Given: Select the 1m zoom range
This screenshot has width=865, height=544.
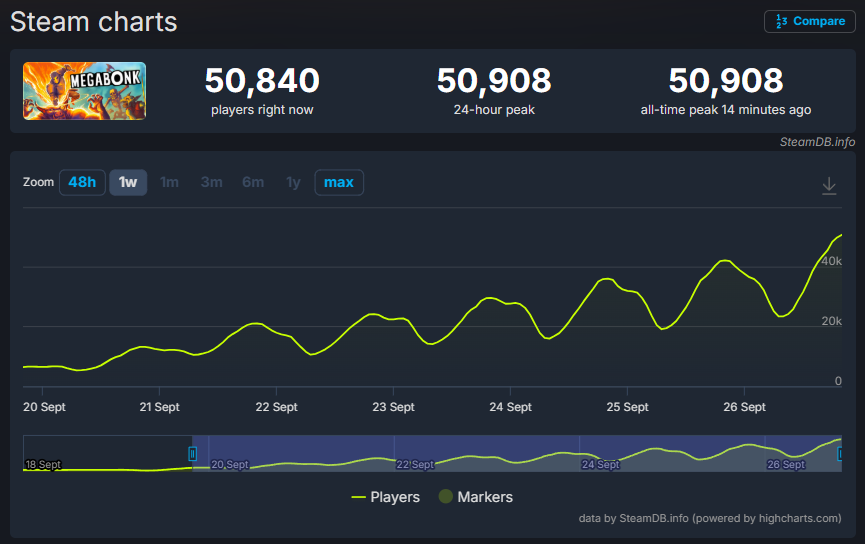Looking at the screenshot, I should (169, 182).
